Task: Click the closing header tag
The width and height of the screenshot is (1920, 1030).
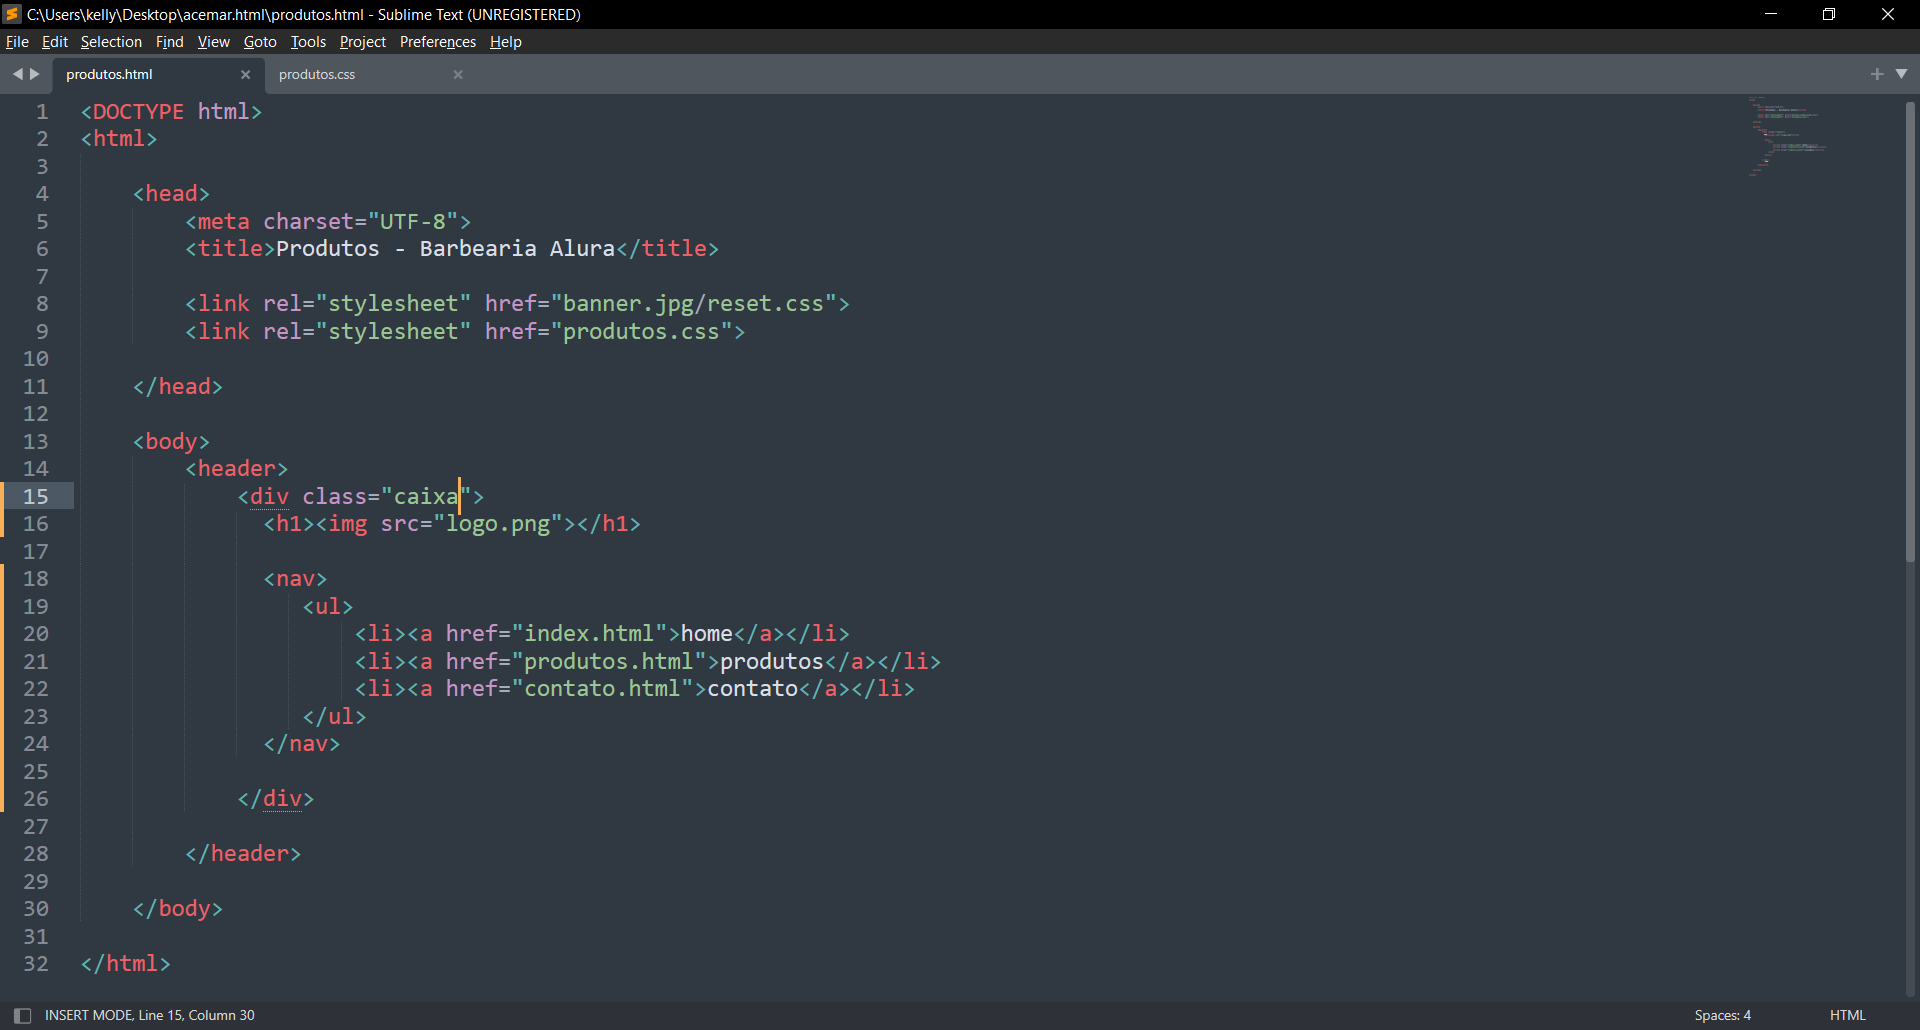Action: pos(243,854)
